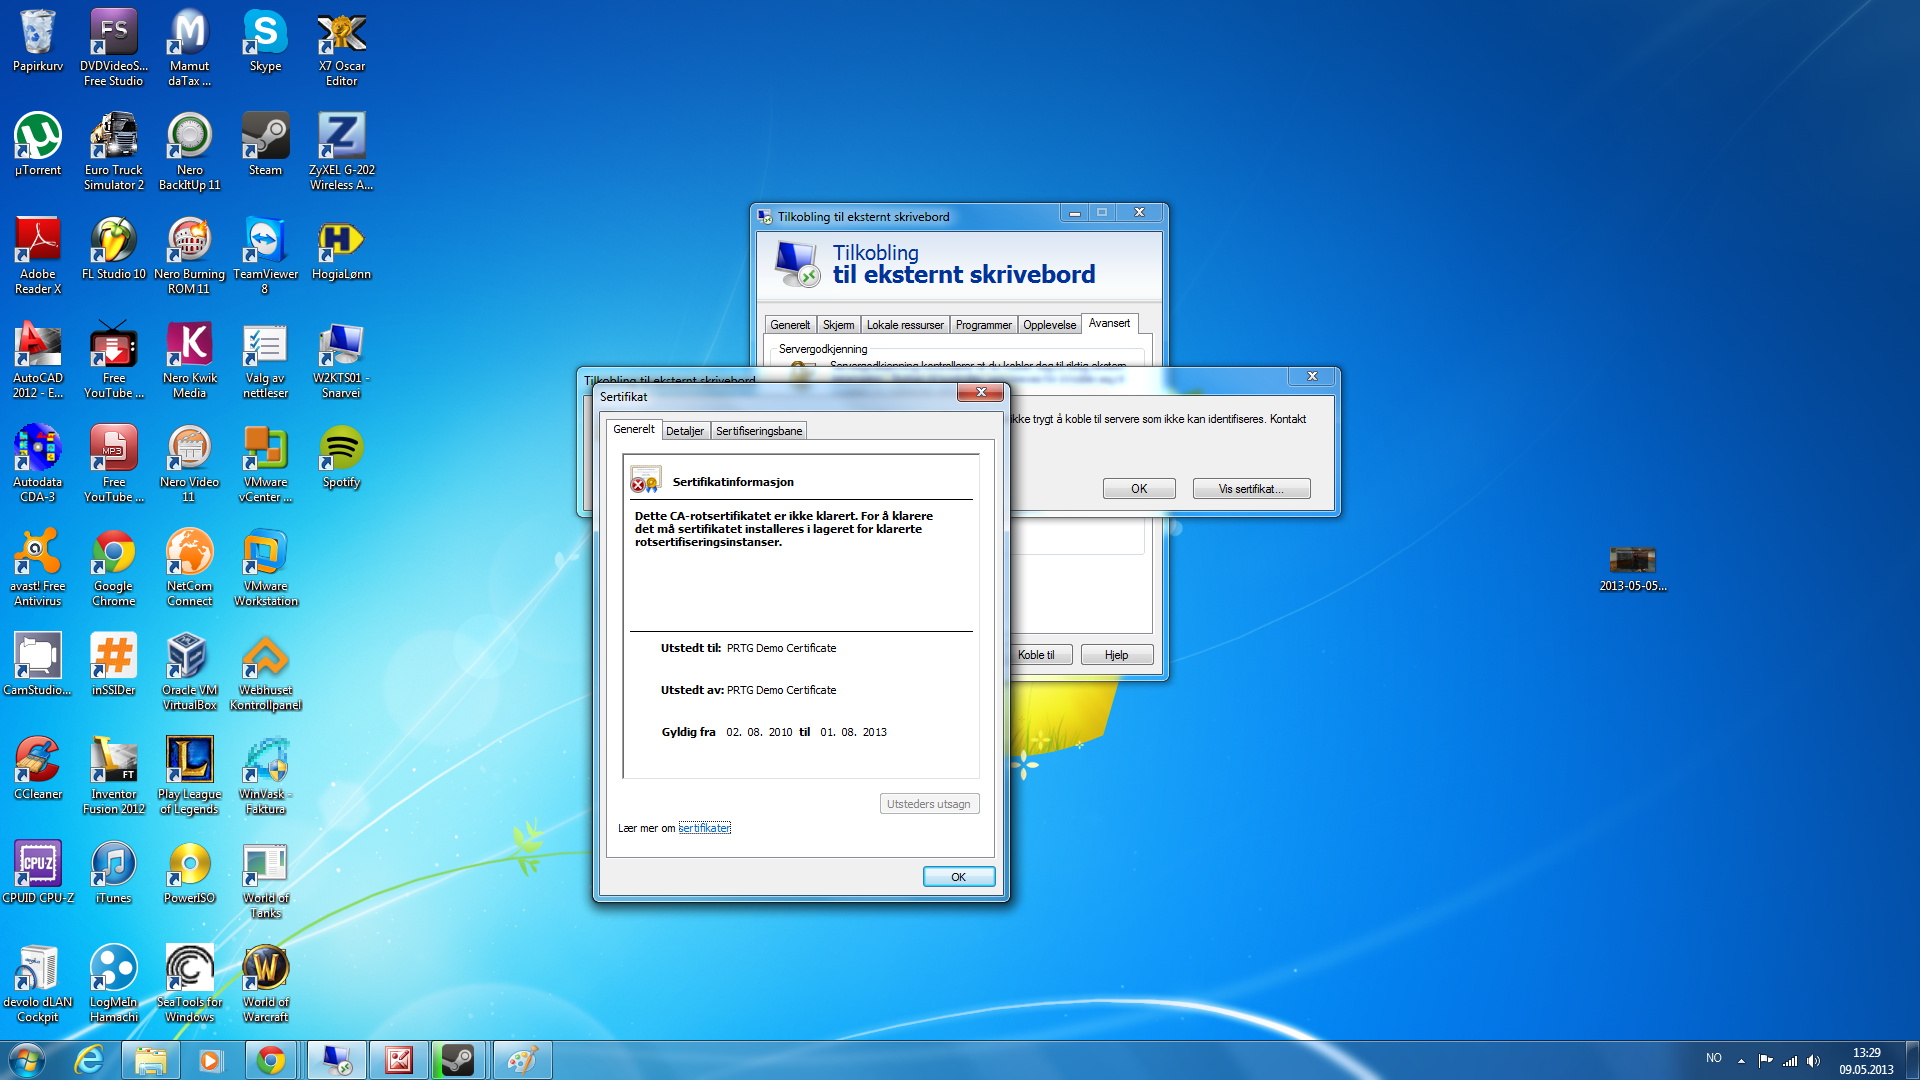Click Vis sertifikat button in warning dialog
Image resolution: width=1920 pixels, height=1080 pixels.
(x=1251, y=489)
